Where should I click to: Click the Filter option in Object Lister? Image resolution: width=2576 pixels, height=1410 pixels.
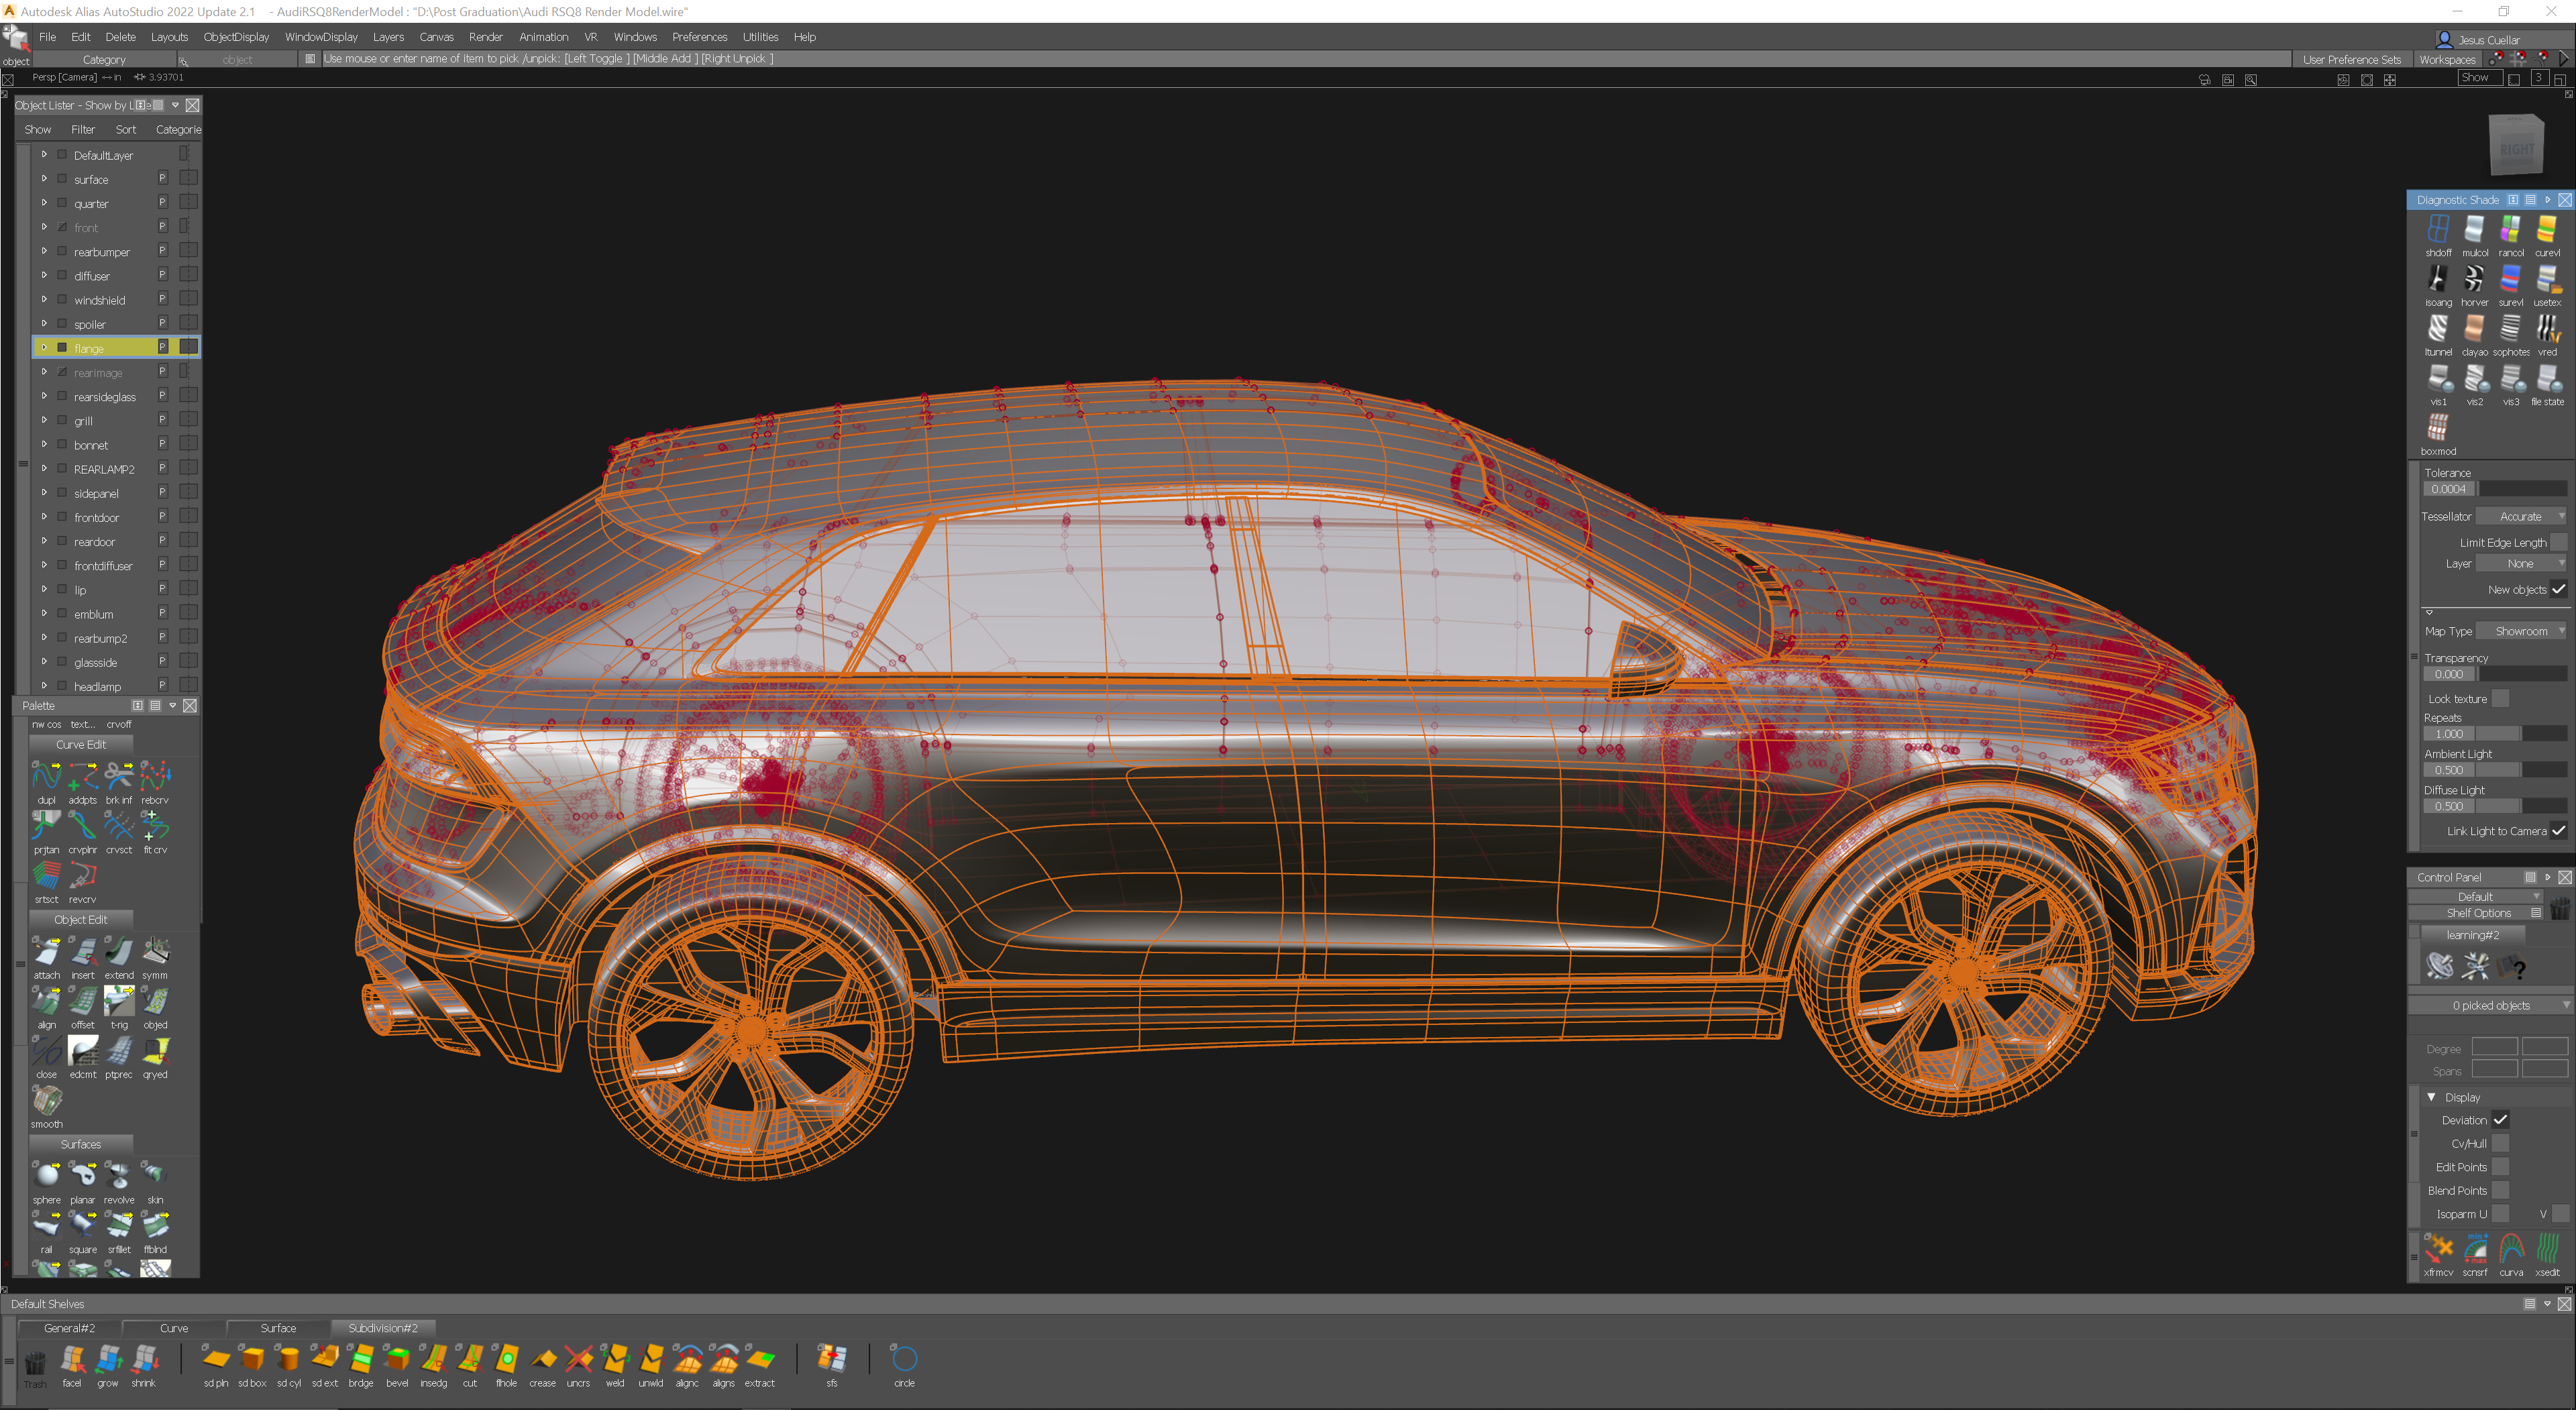83,129
